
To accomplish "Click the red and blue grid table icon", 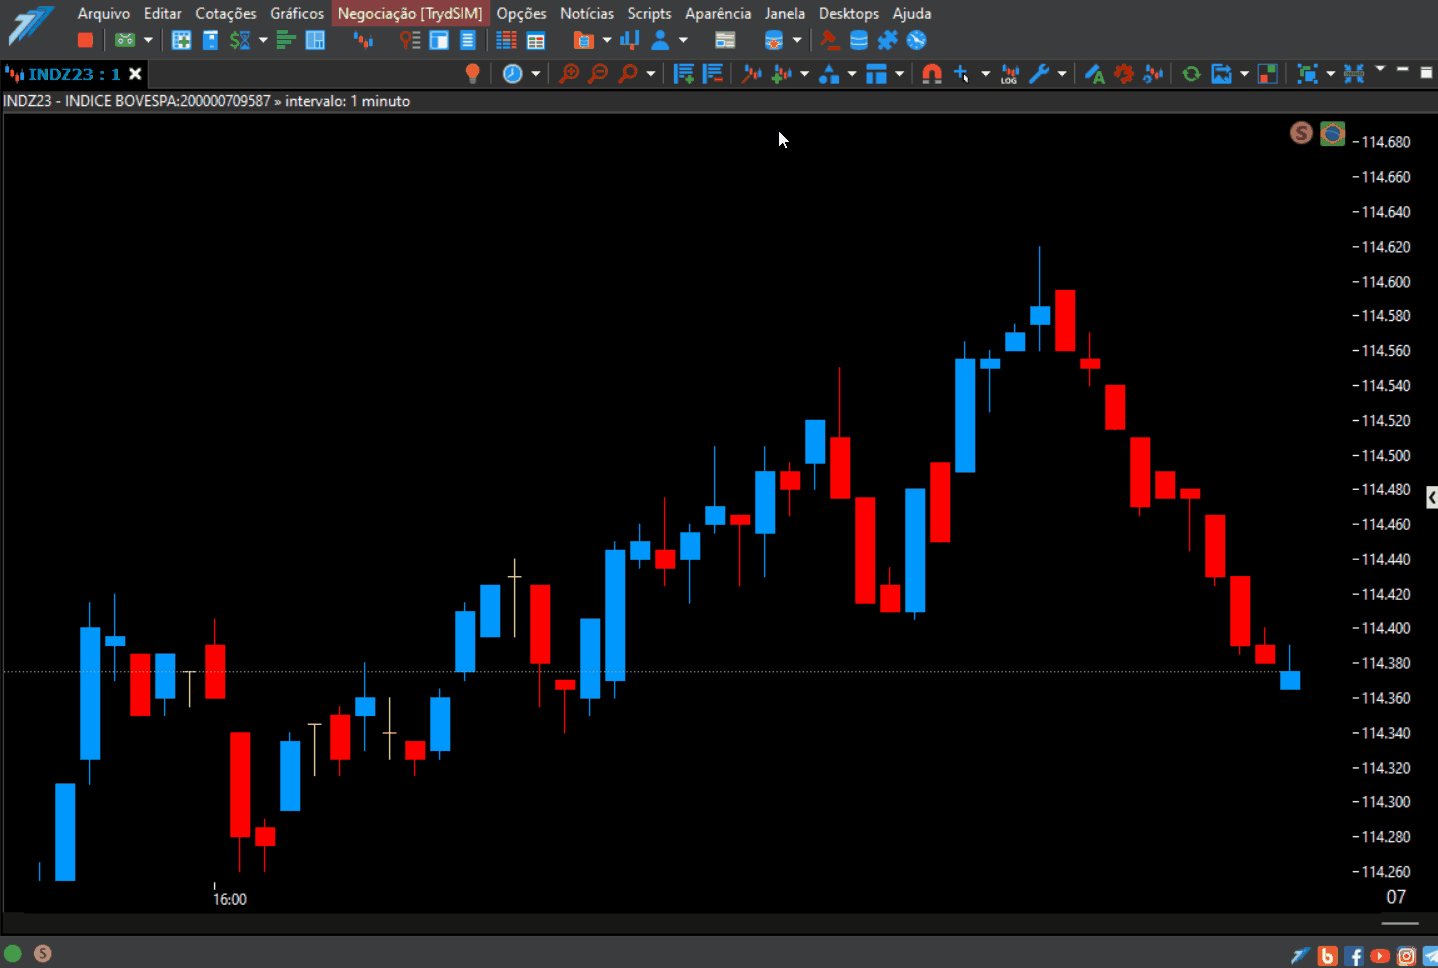I will click(x=507, y=40).
